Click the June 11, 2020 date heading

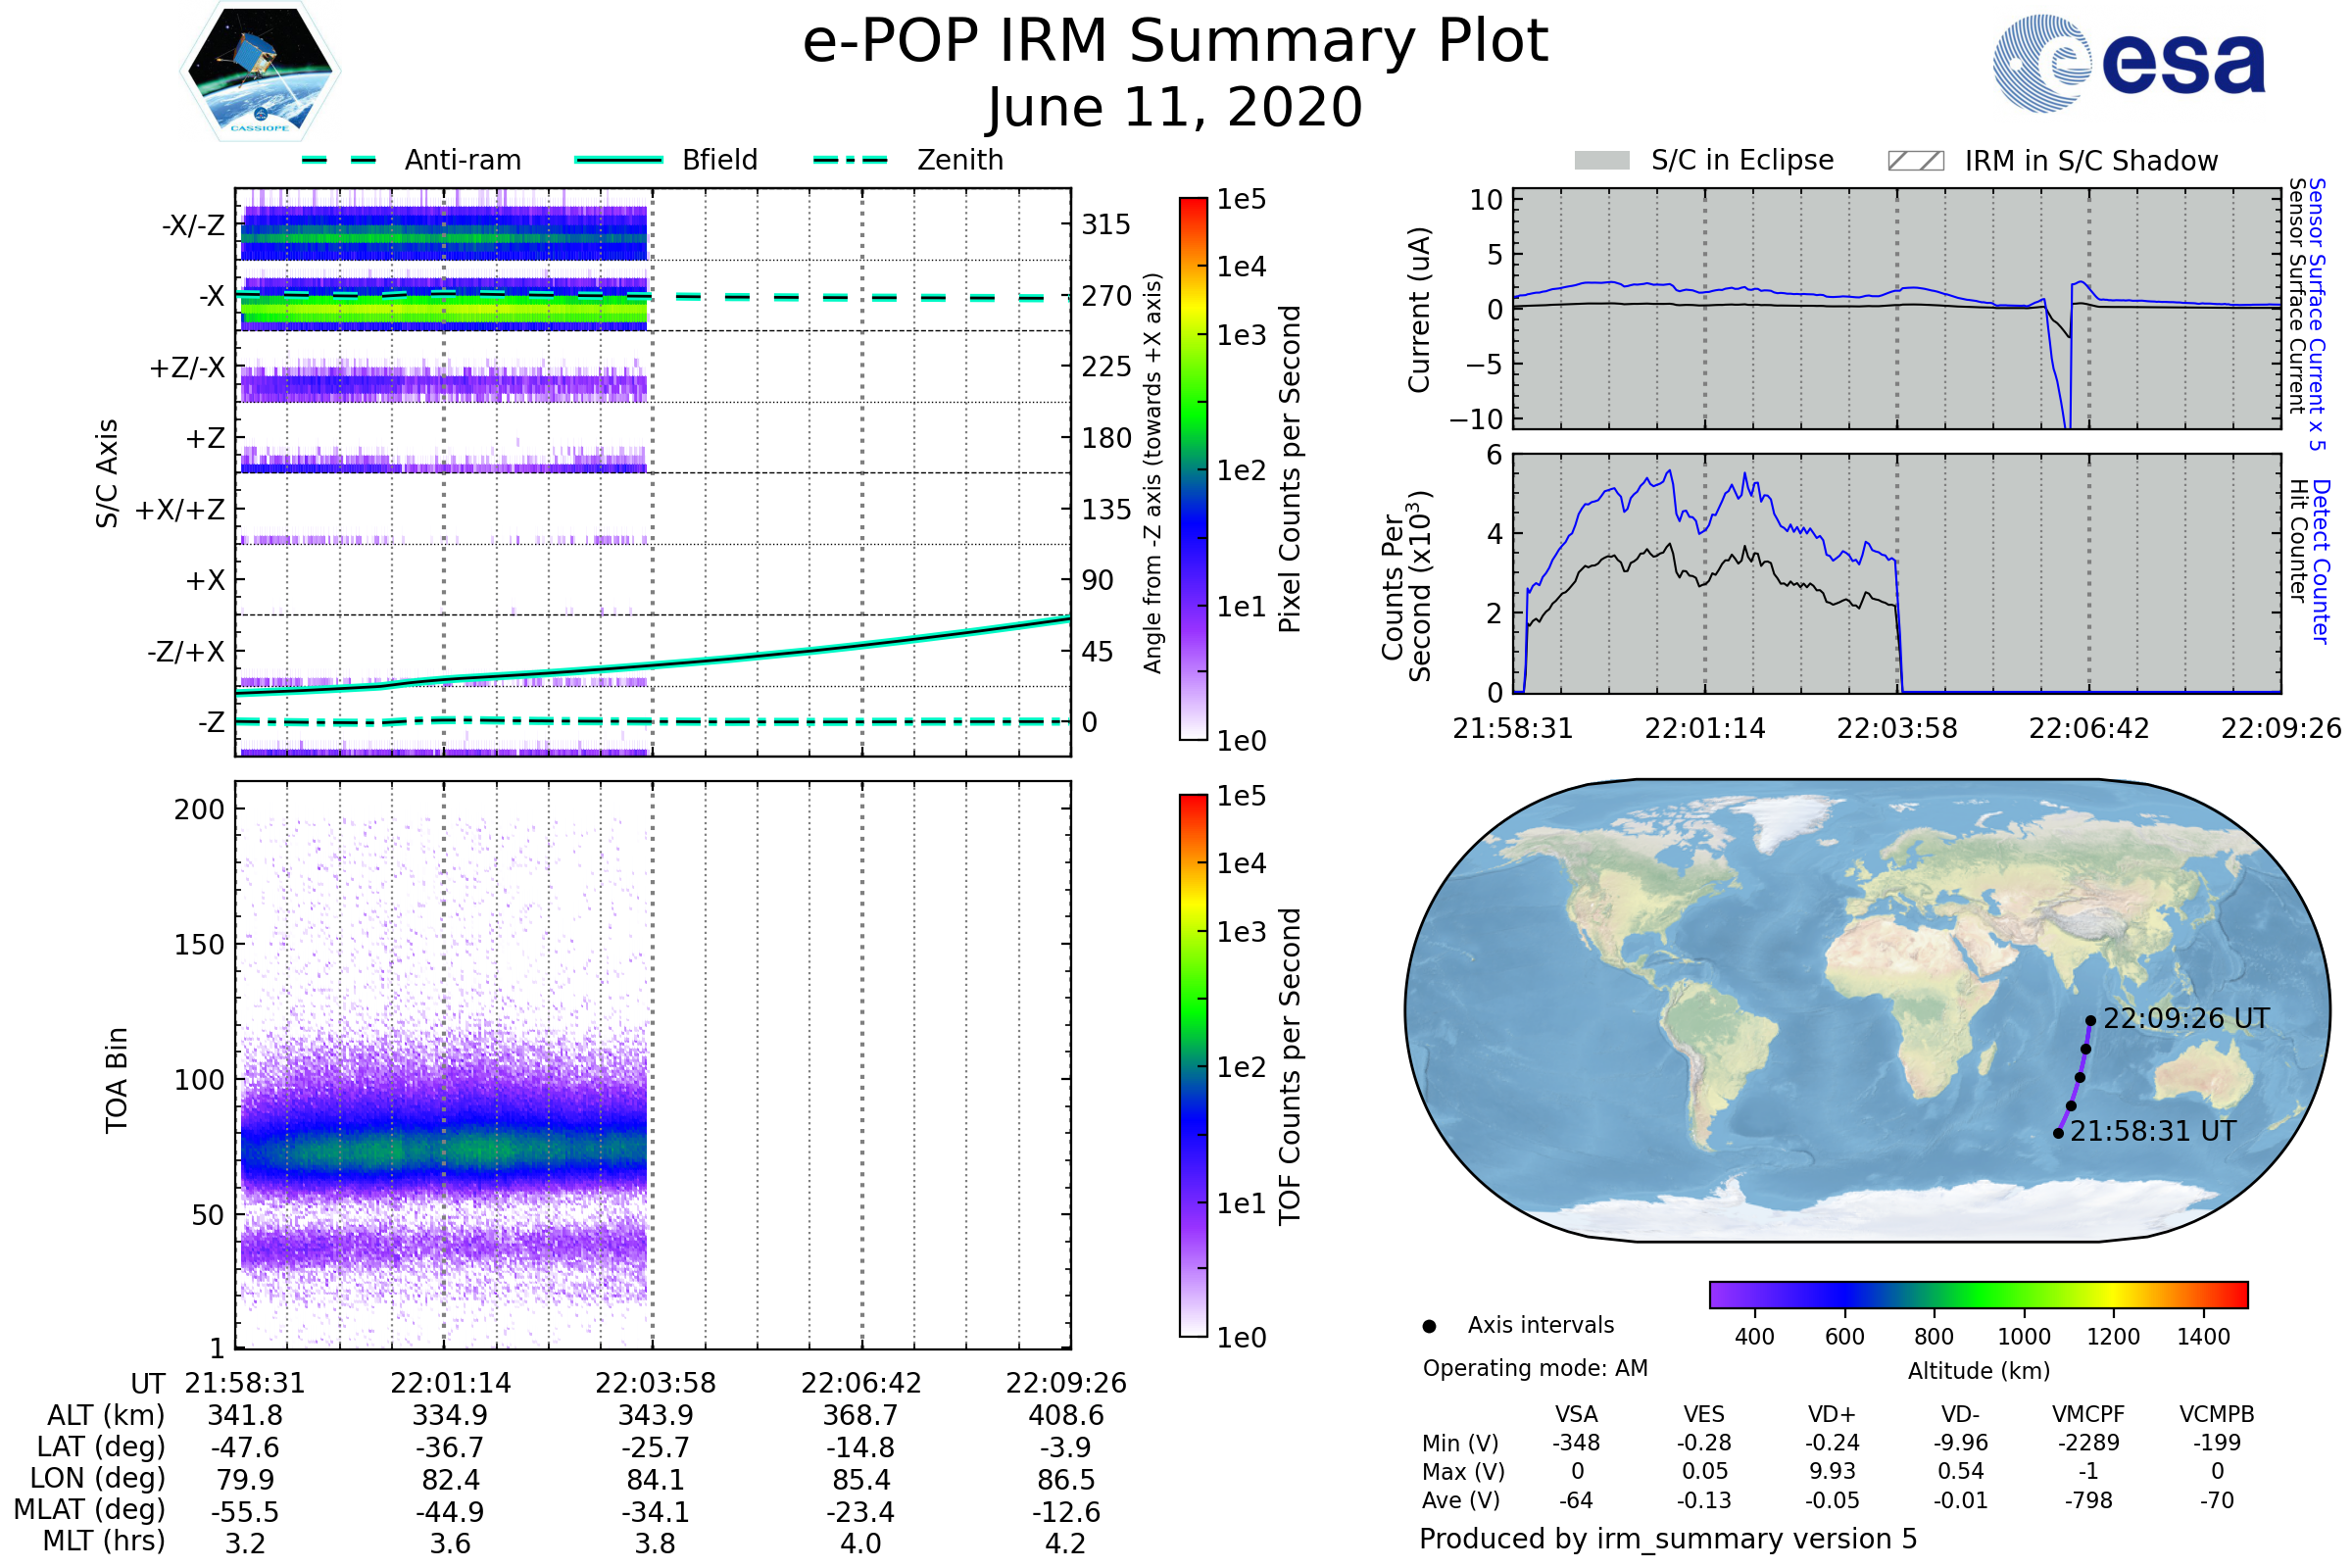click(1175, 107)
